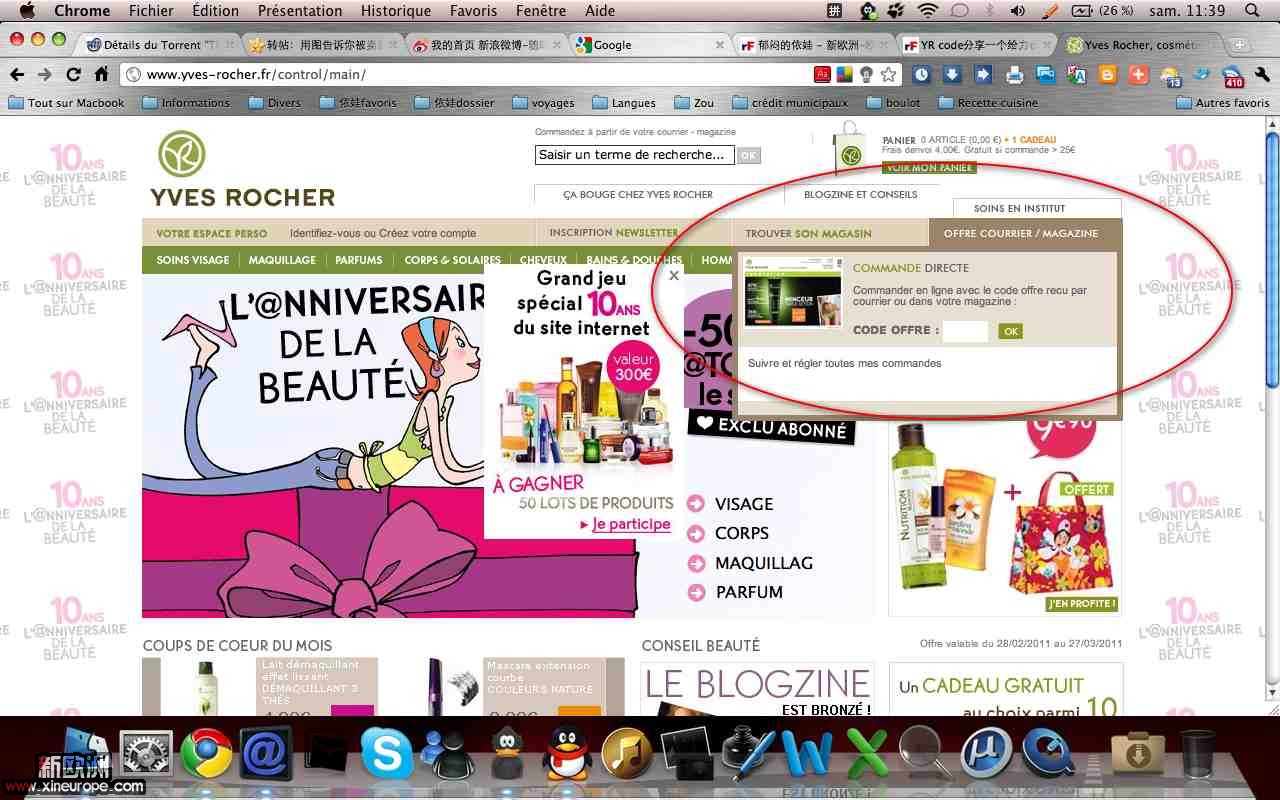The image size is (1280, 800).
Task: Open Microsoft Word from the Dock
Action: pos(806,753)
